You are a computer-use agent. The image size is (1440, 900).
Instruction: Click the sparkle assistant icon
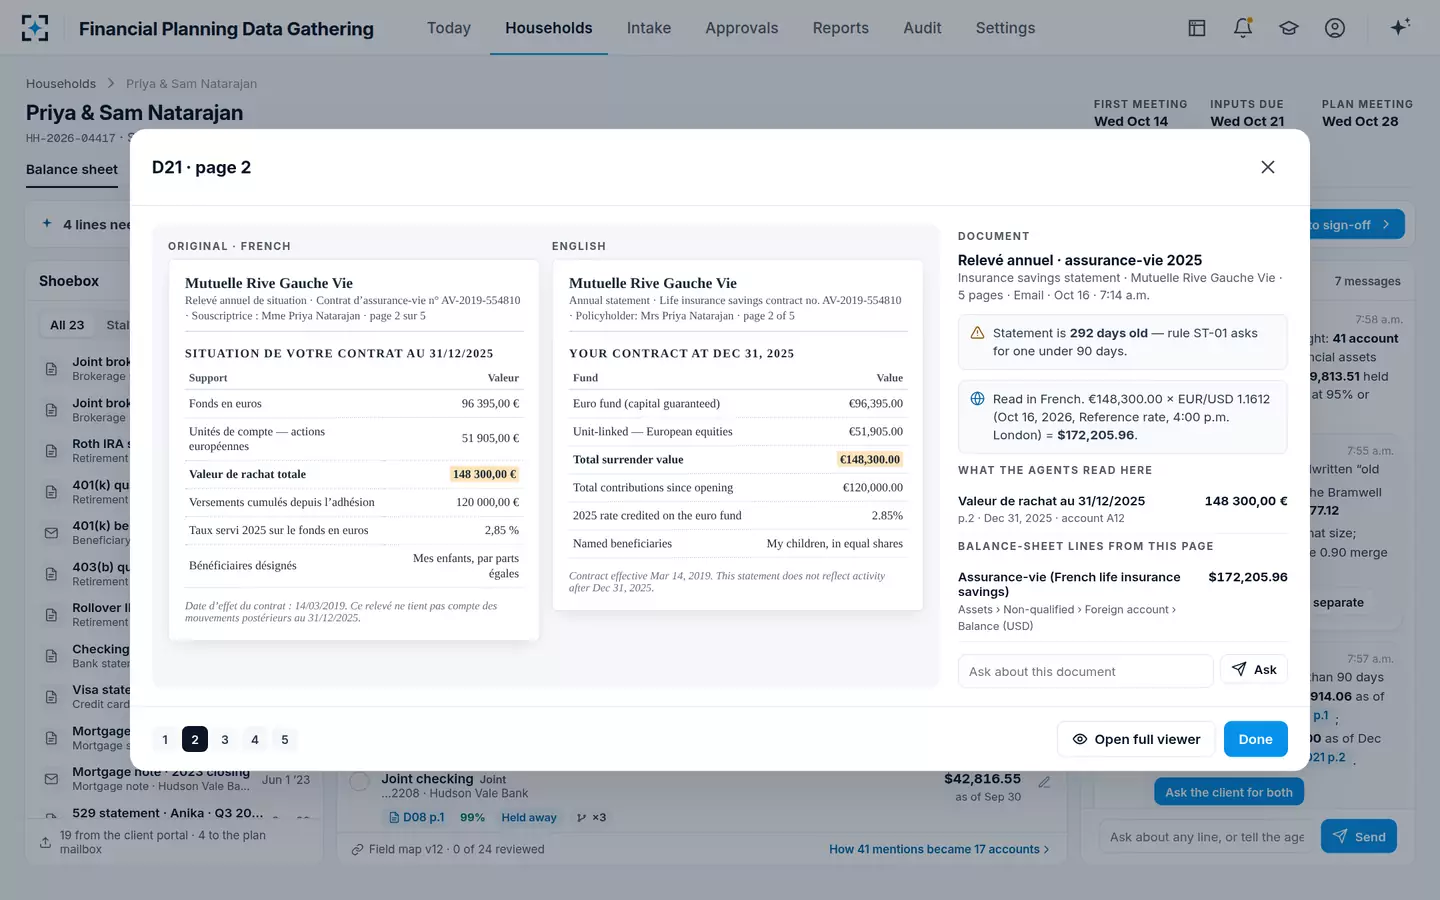coord(1400,27)
